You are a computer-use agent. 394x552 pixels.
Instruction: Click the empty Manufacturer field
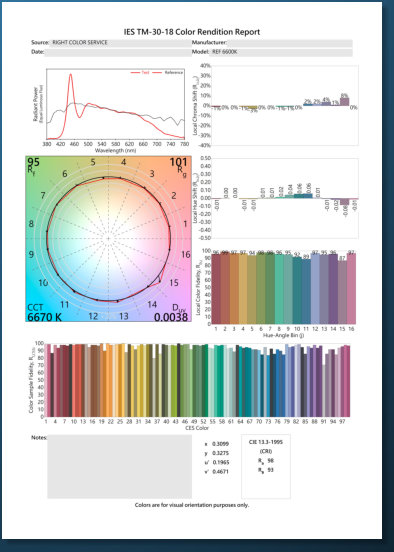tap(289, 43)
